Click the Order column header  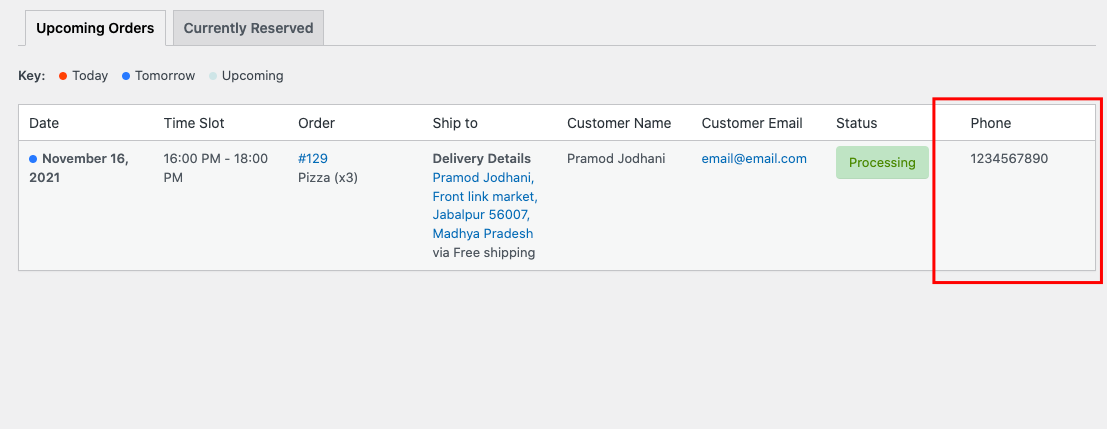pos(316,123)
